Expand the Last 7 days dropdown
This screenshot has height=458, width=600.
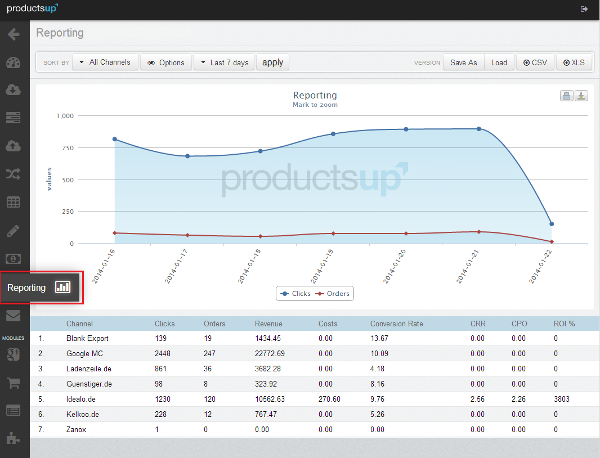tap(225, 62)
